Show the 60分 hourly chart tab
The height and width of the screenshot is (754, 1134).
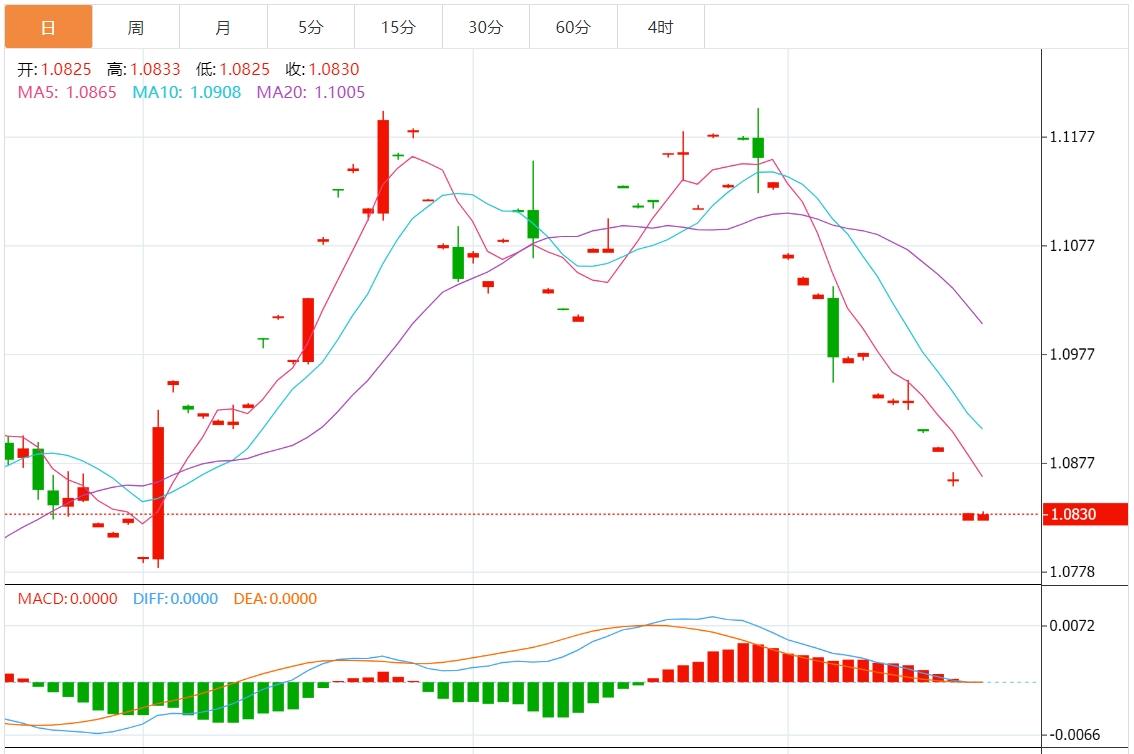point(573,27)
